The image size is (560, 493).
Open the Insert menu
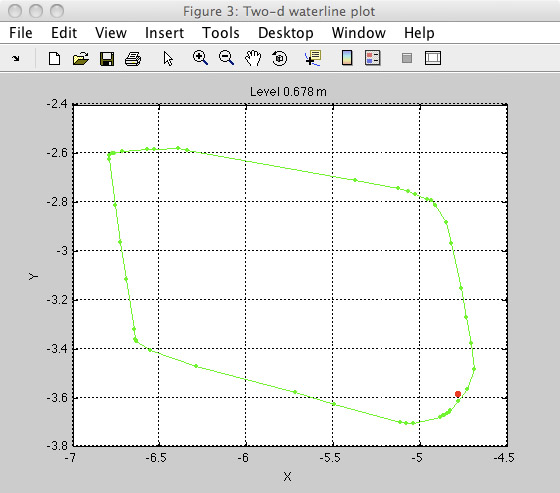[x=164, y=33]
